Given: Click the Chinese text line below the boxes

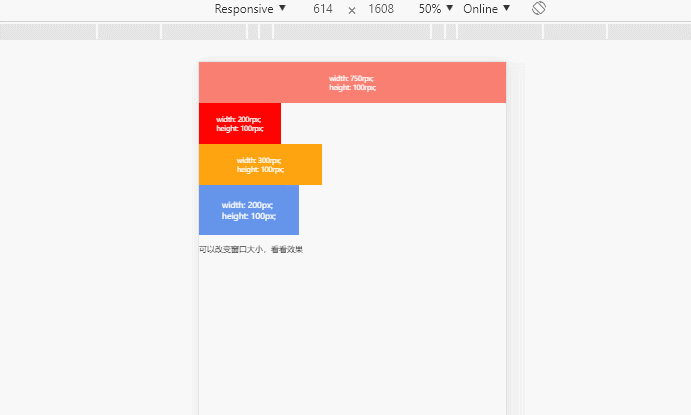Looking at the screenshot, I should [251, 249].
